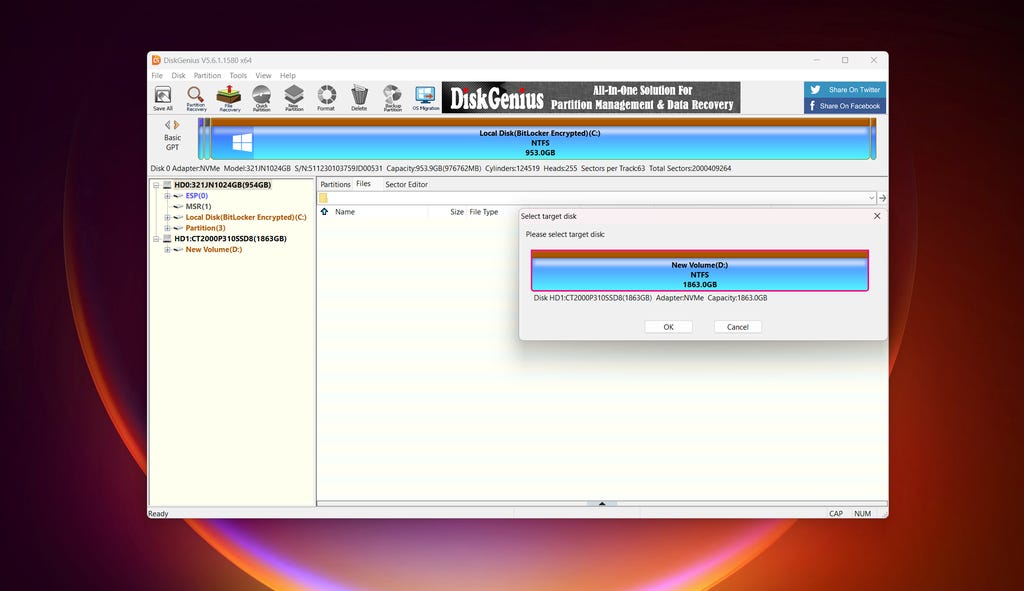Click the Delete trash can icon
Image resolution: width=1024 pixels, height=591 pixels.
coord(359,97)
